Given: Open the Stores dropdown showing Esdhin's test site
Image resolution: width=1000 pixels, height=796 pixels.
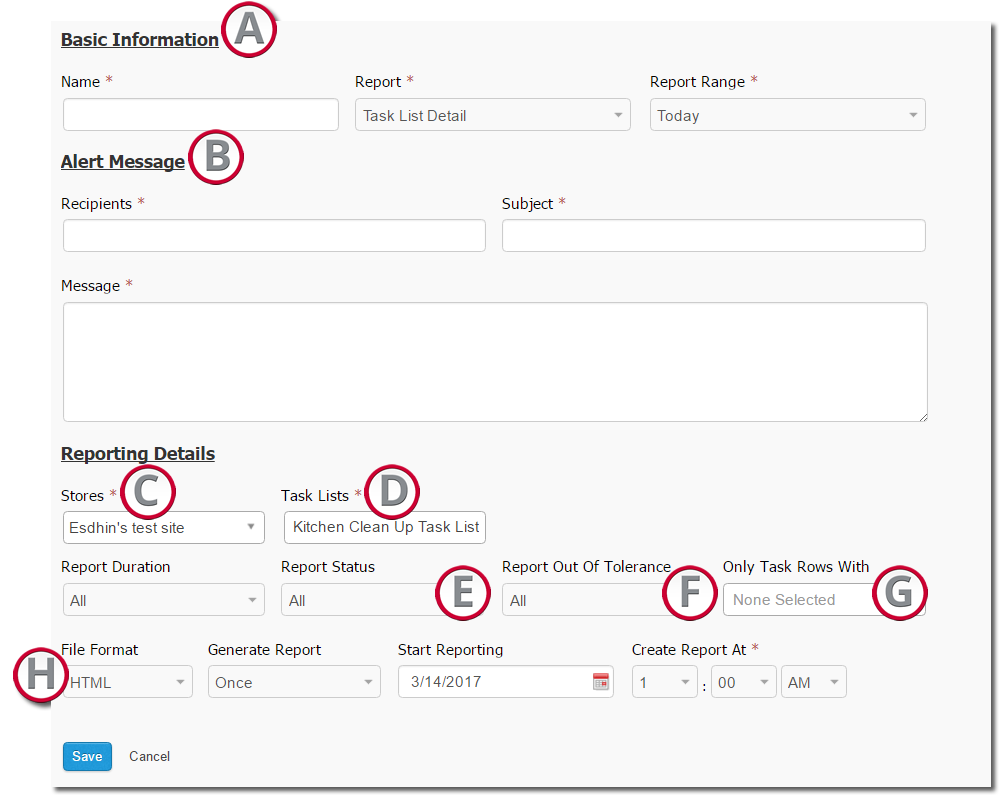Looking at the screenshot, I should click(x=162, y=527).
